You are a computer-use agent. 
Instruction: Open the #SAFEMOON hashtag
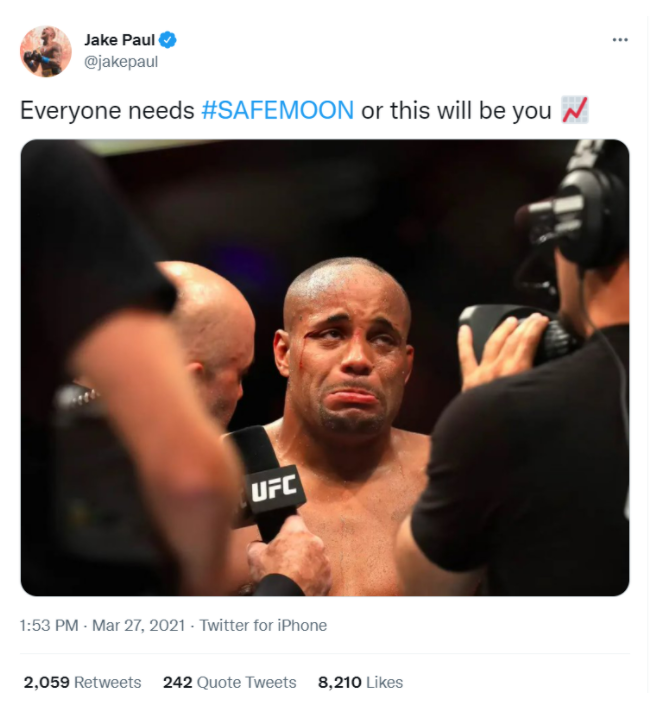pos(277,110)
